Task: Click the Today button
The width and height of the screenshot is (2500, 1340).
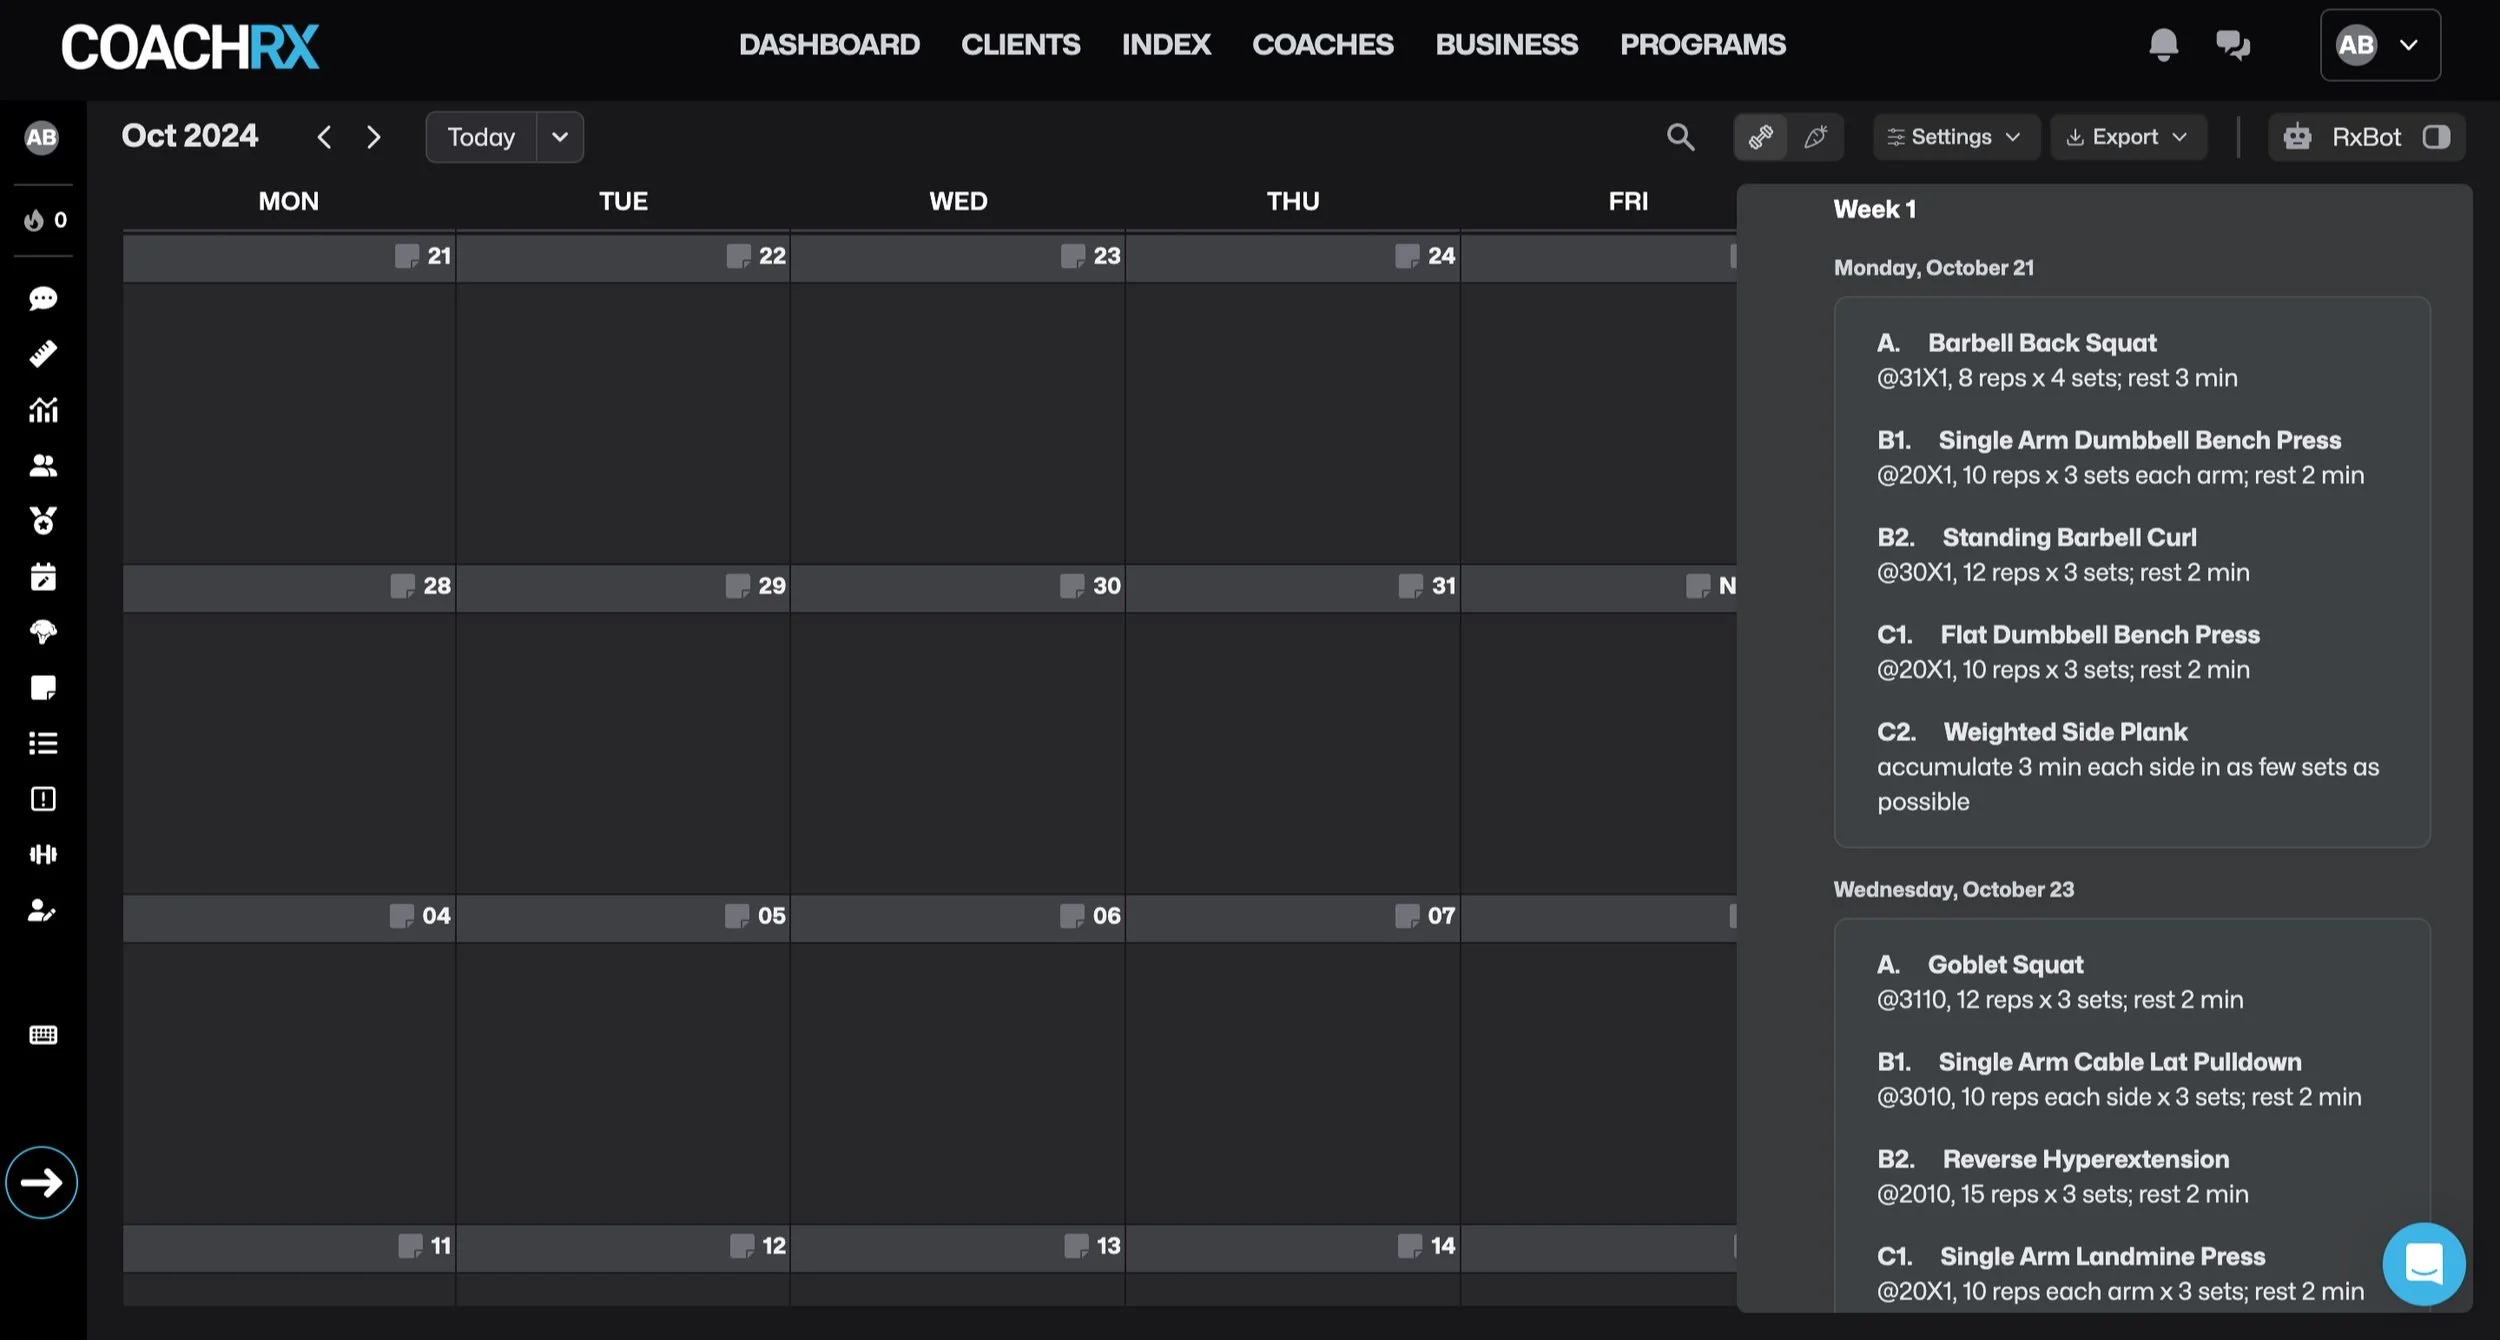Action: click(481, 137)
